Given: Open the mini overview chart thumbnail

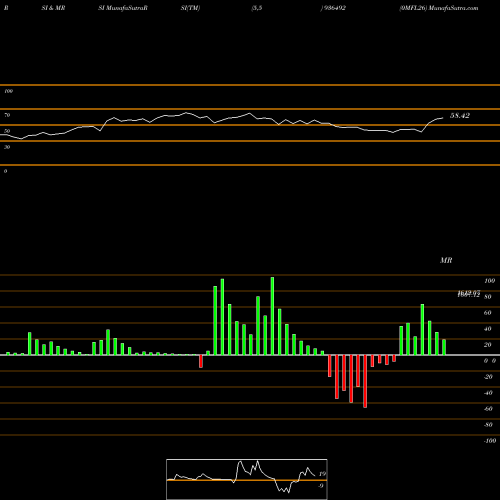Looking at the screenshot, I should [247, 479].
